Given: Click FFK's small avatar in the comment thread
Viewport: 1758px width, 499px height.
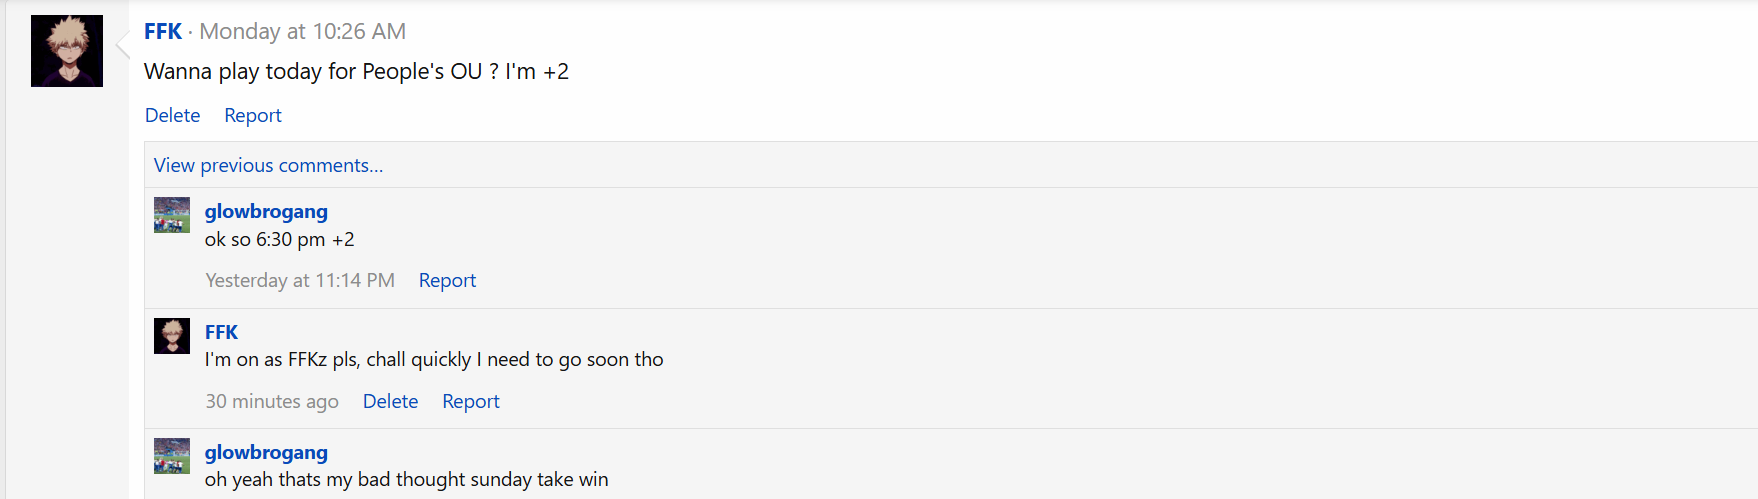Looking at the screenshot, I should [x=172, y=336].
